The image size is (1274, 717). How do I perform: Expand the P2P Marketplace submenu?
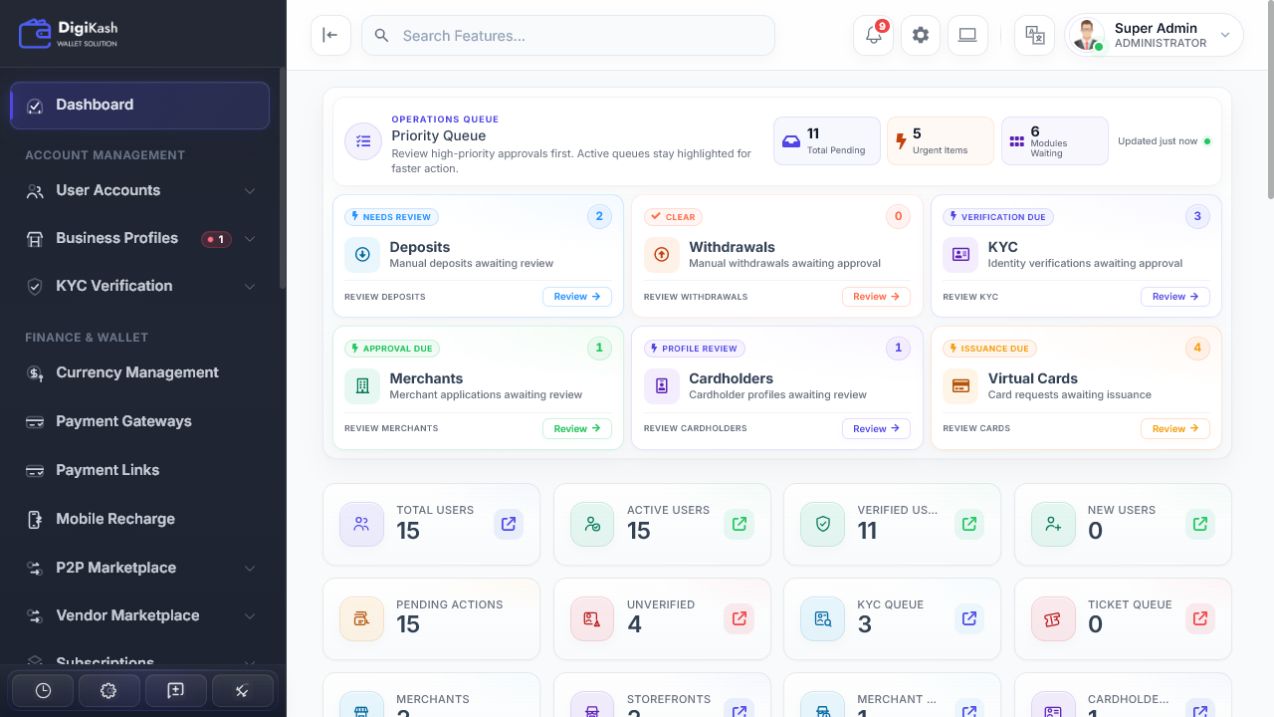coord(140,567)
